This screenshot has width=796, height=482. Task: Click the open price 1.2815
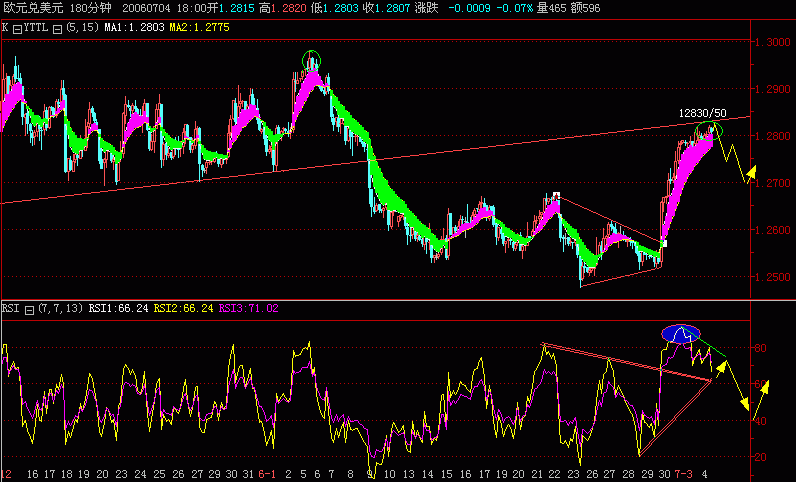237,8
